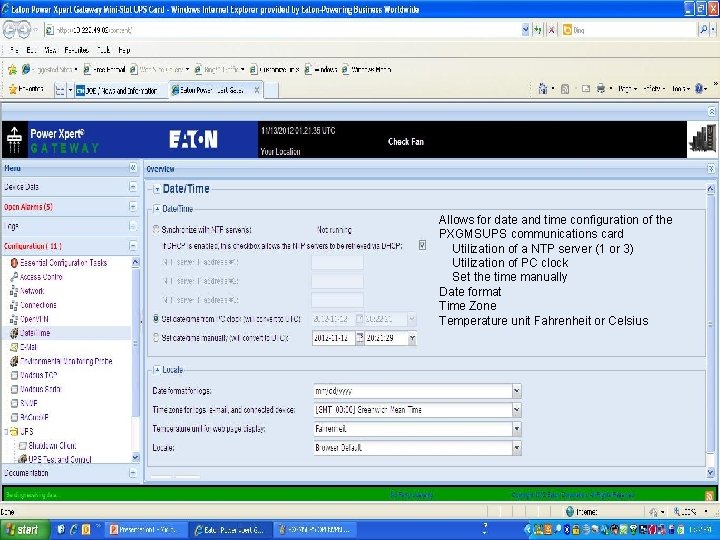The image size is (720, 540).
Task: Click the IE Feeds toolbar icon
Action: (x=565, y=89)
